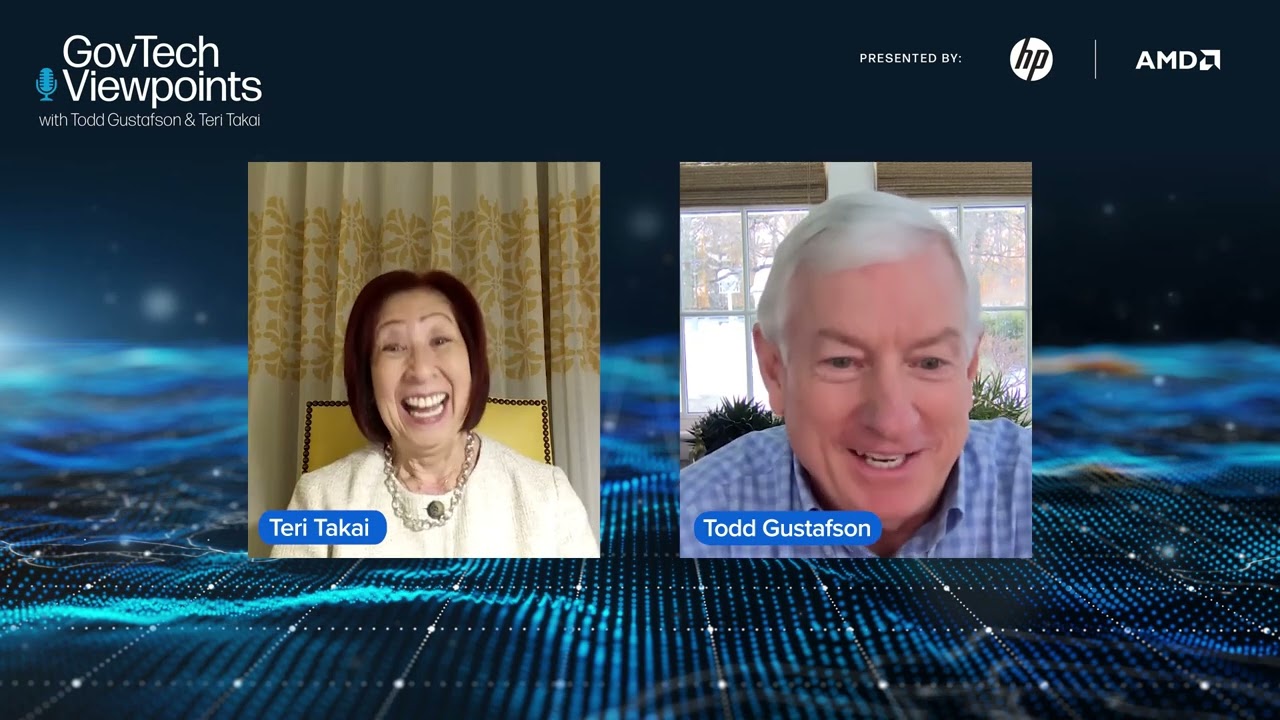The image size is (1280, 720).
Task: Click the 'with Todd Gustafson & Teri Takai' subtitle
Action: point(150,120)
